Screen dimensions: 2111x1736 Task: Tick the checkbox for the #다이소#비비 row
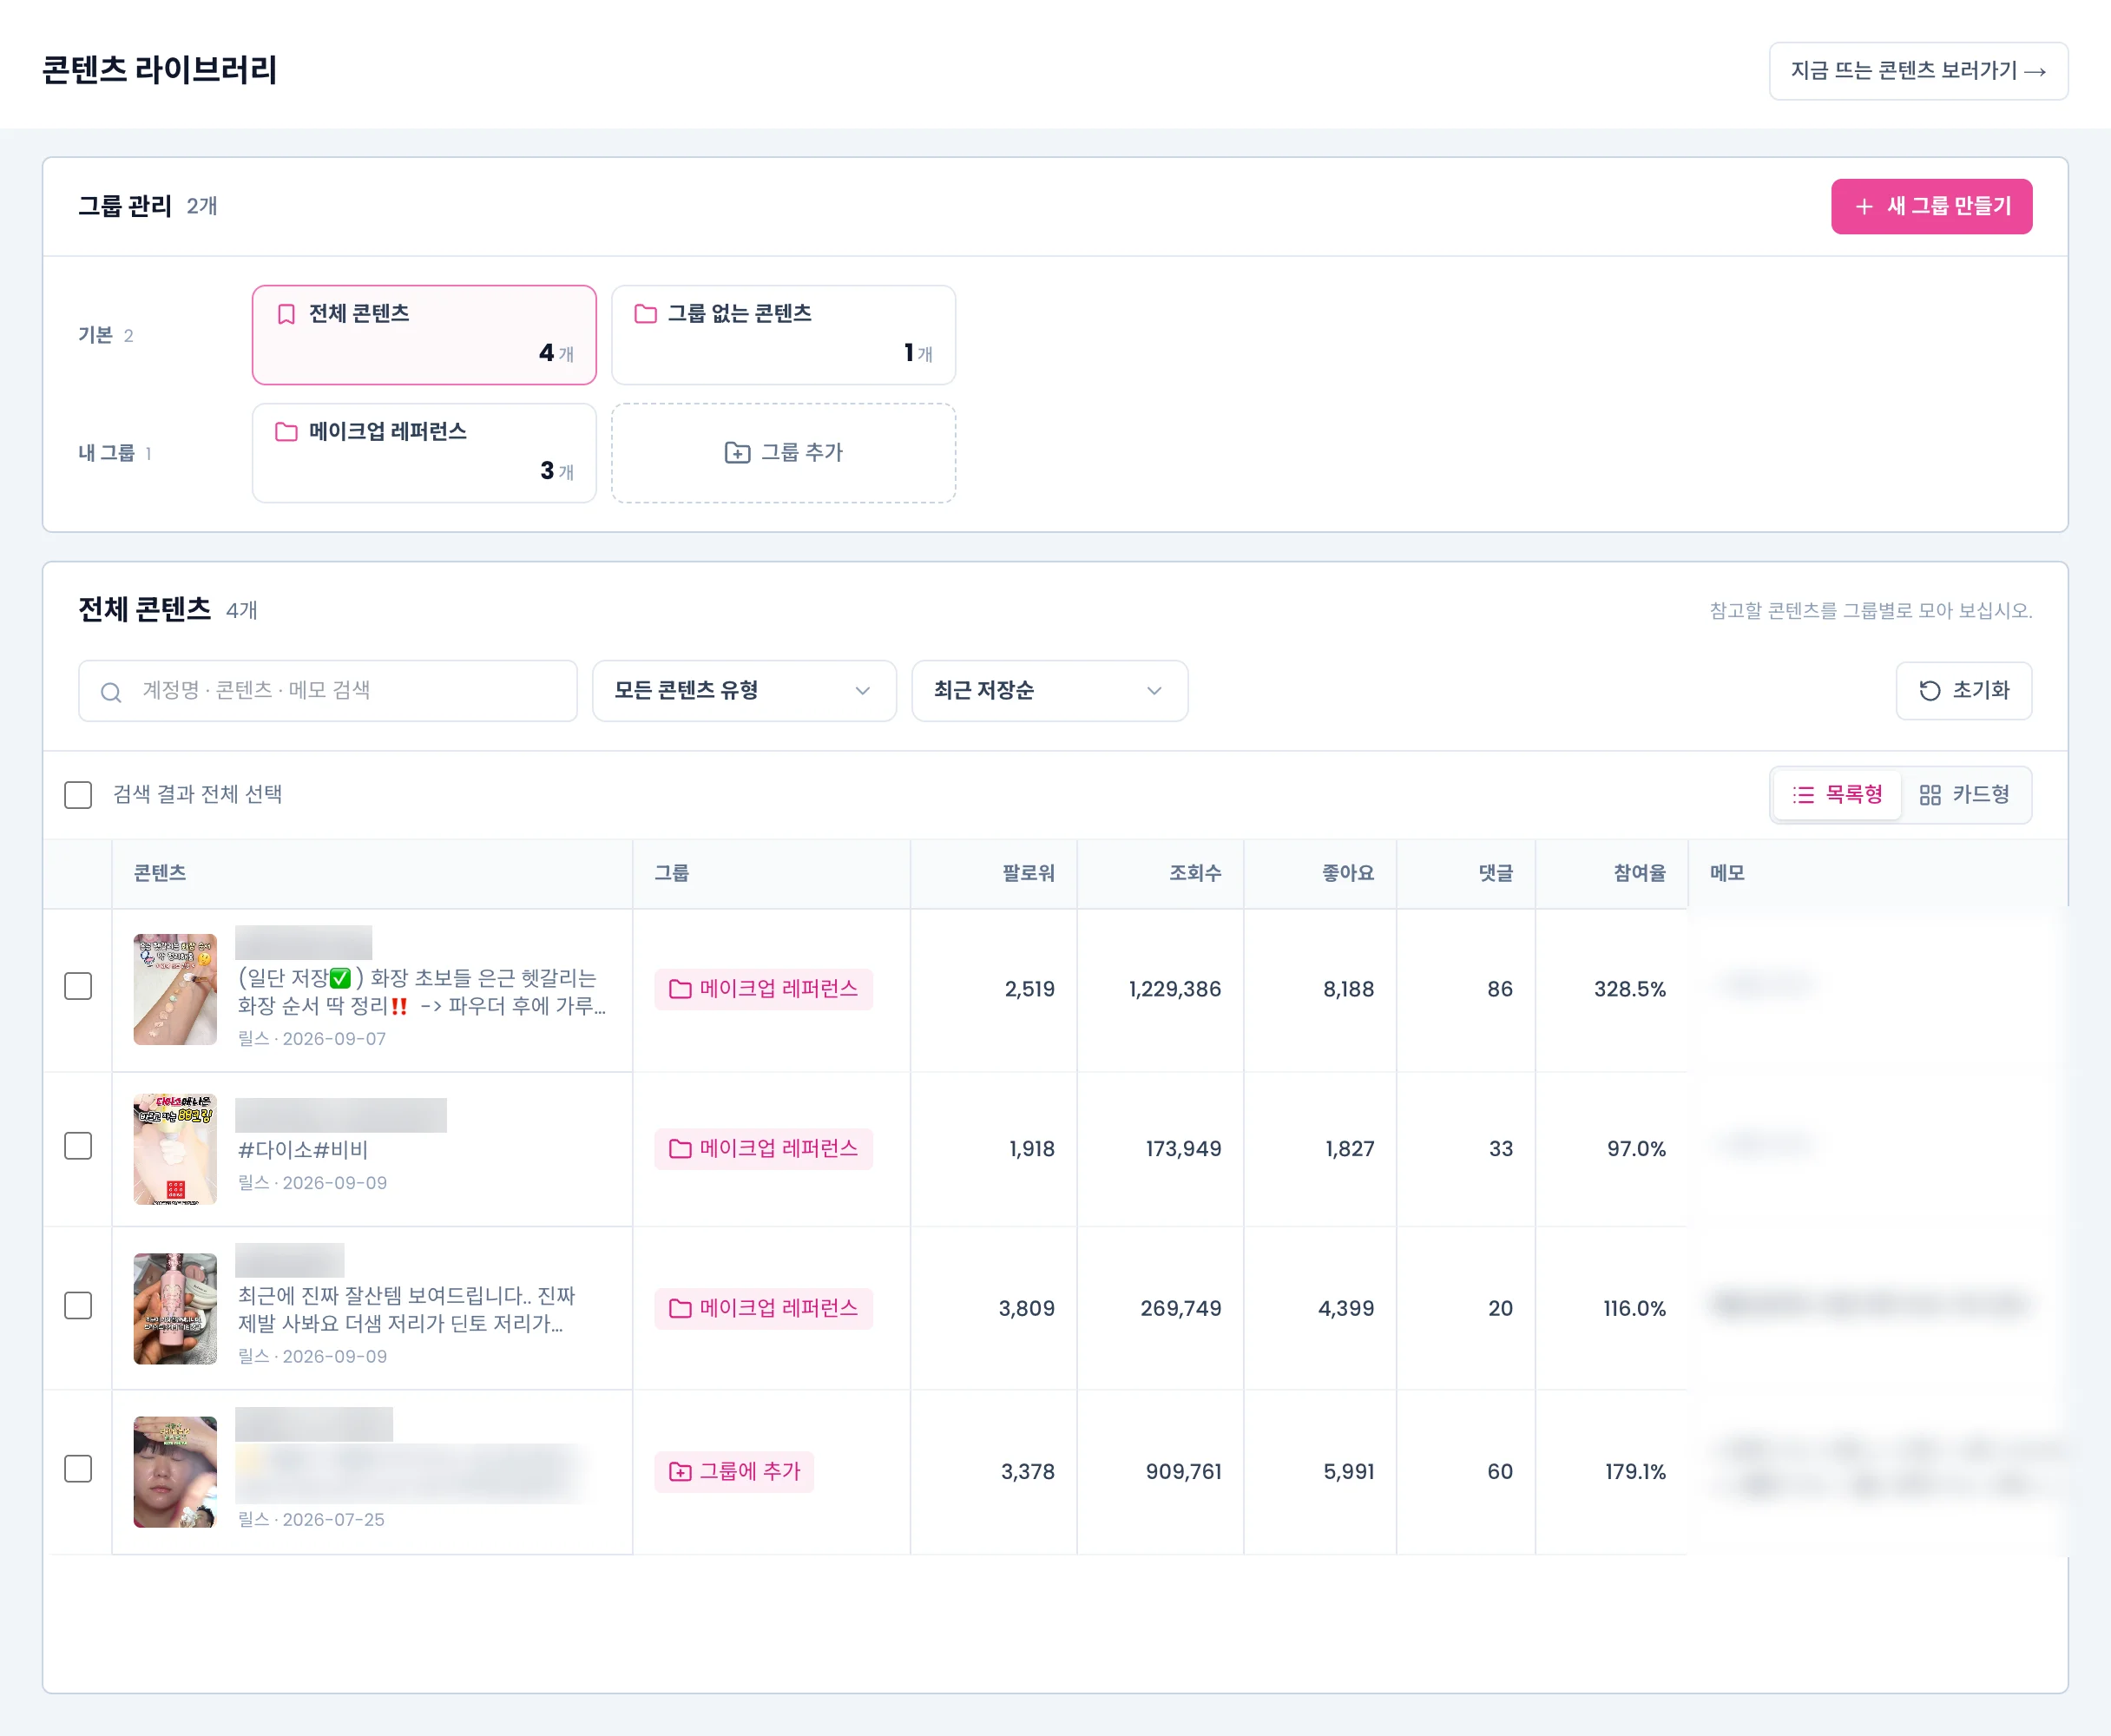pyautogui.click(x=78, y=1146)
